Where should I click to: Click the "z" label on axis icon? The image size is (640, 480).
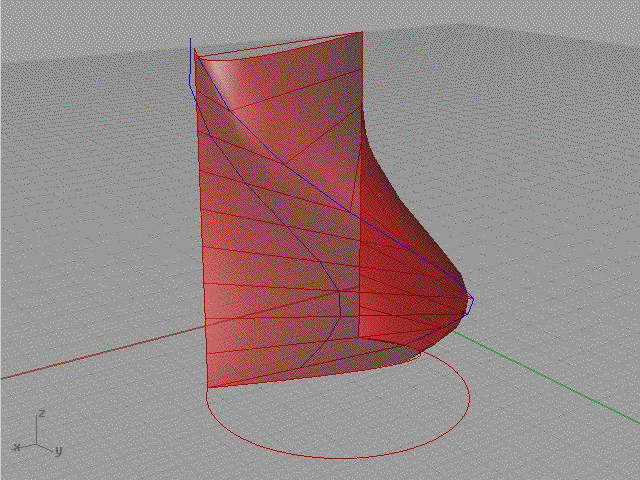[x=42, y=414]
